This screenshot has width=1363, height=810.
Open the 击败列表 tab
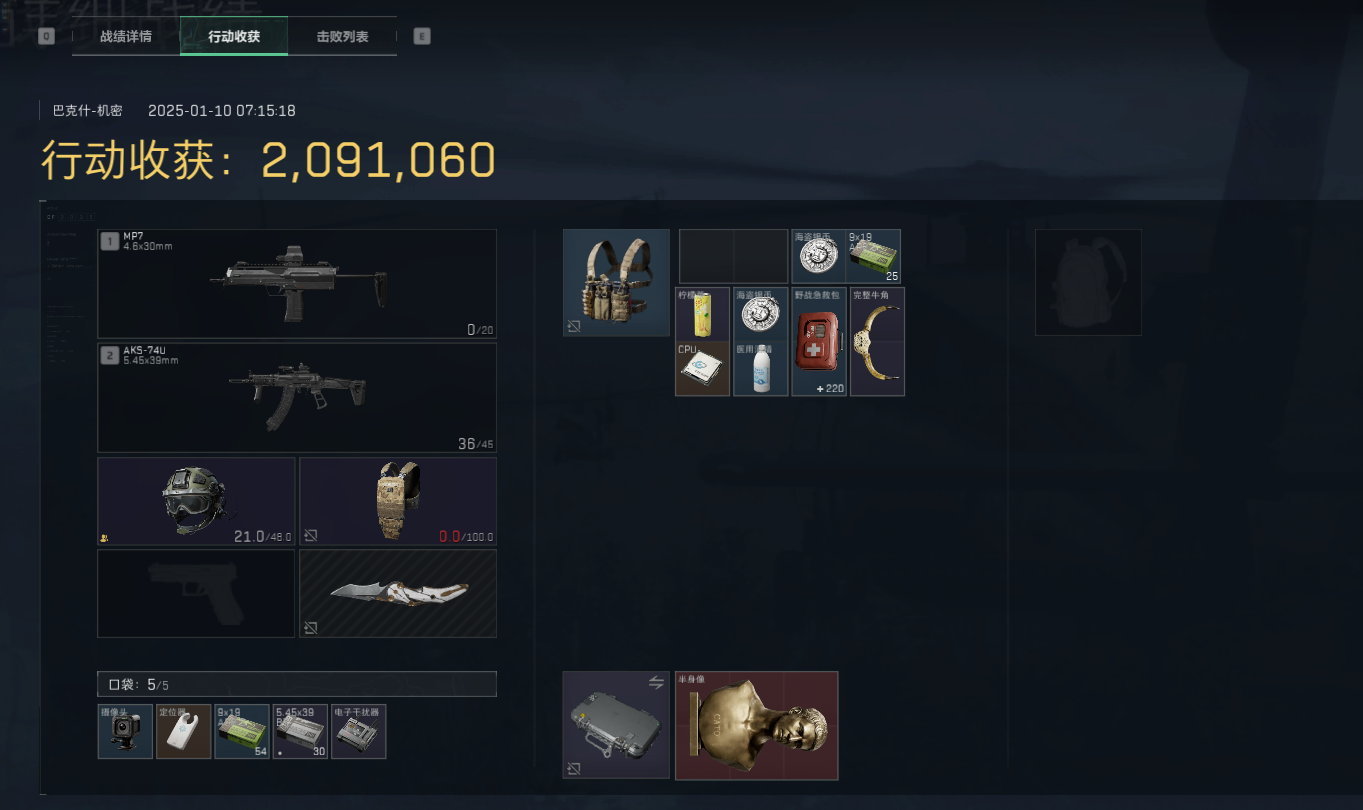click(342, 36)
